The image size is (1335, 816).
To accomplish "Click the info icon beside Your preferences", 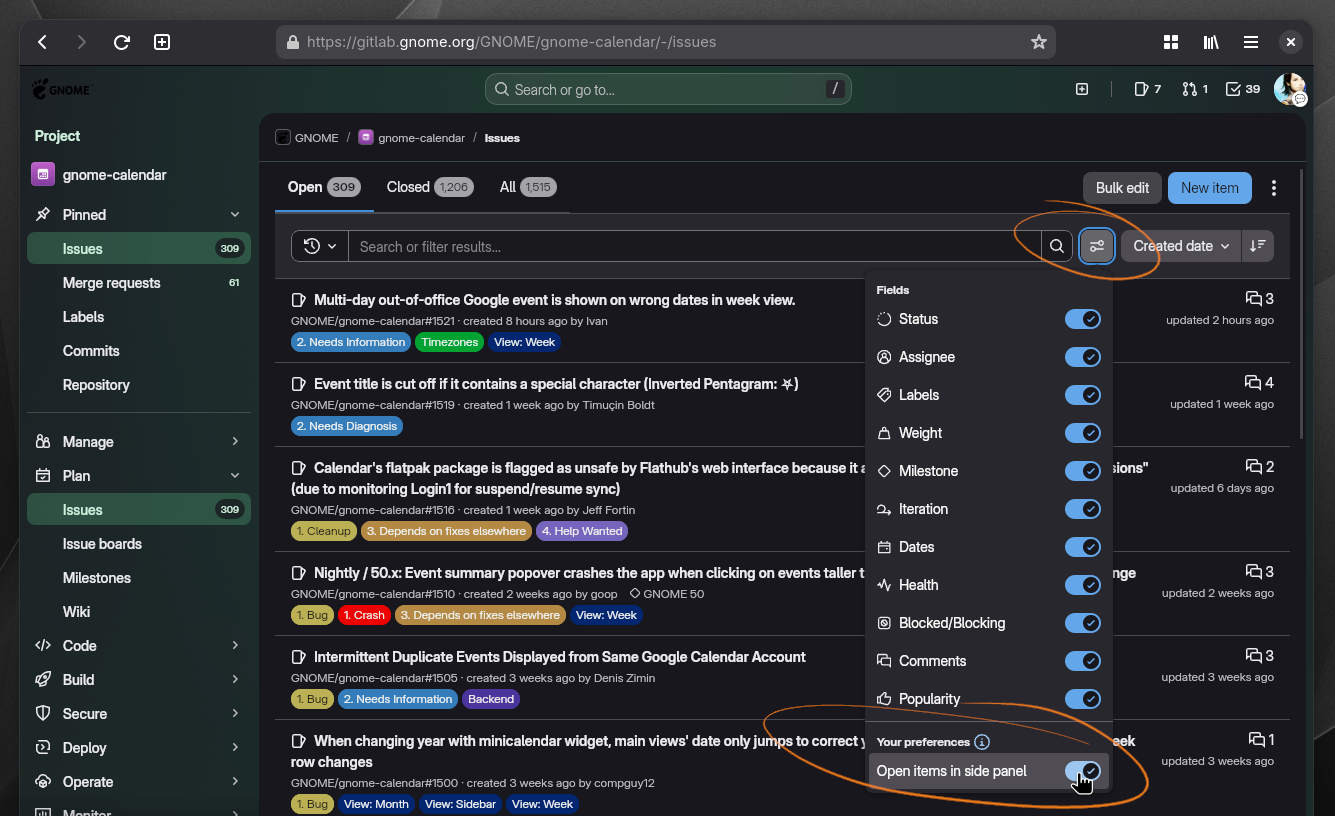I will pyautogui.click(x=982, y=742).
